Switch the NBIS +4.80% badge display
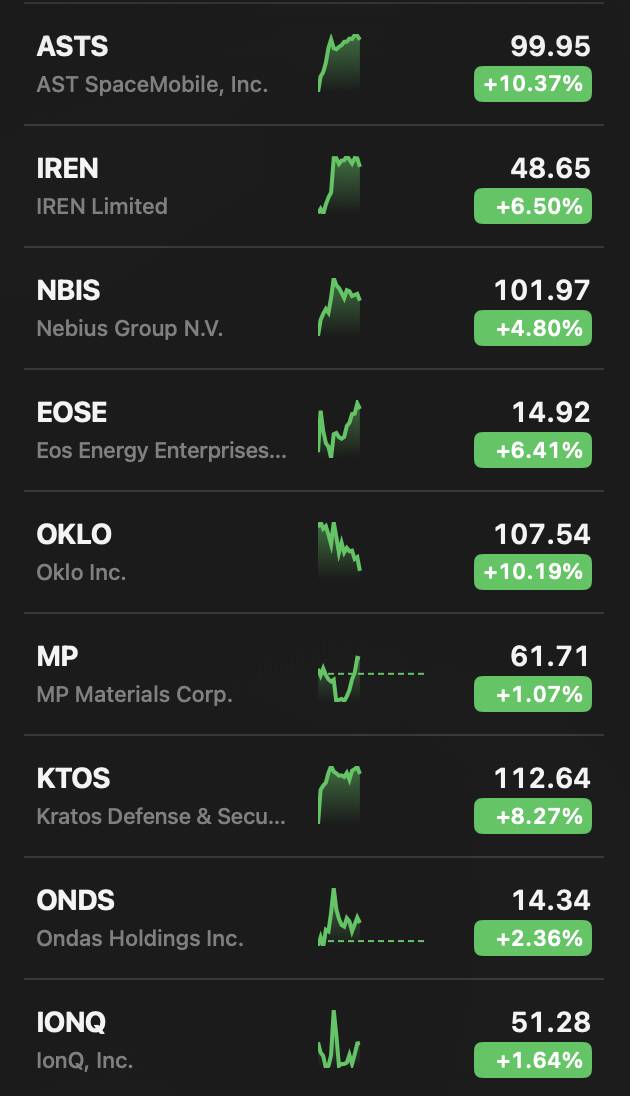 532,328
